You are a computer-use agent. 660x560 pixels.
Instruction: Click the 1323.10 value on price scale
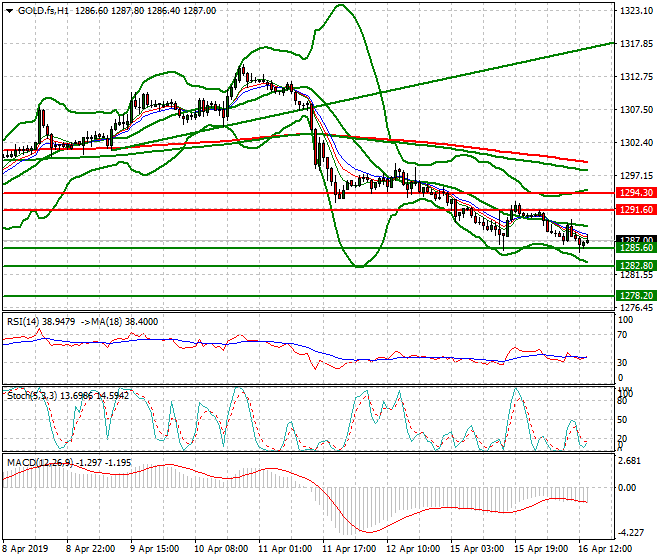635,11
